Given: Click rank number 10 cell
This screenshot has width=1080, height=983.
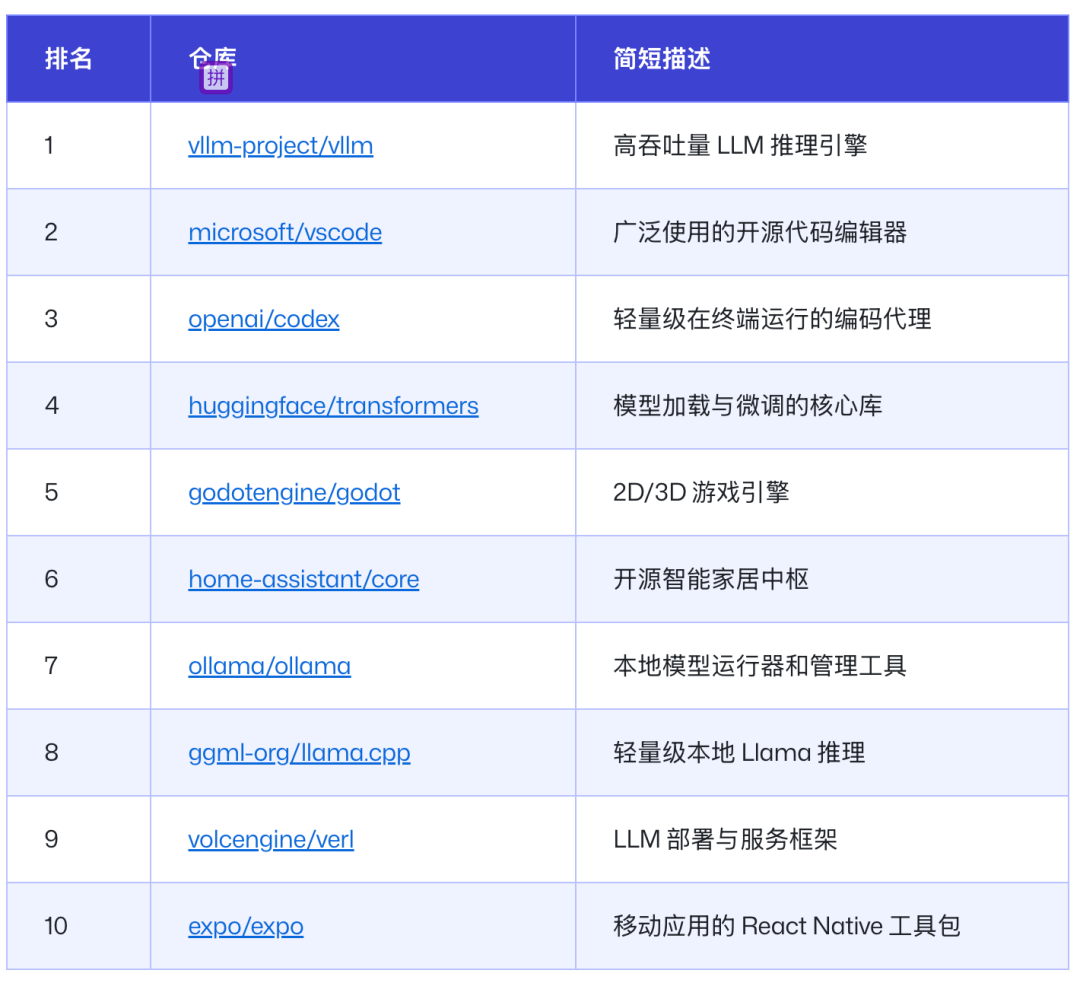Looking at the screenshot, I should pyautogui.click(x=56, y=927).
